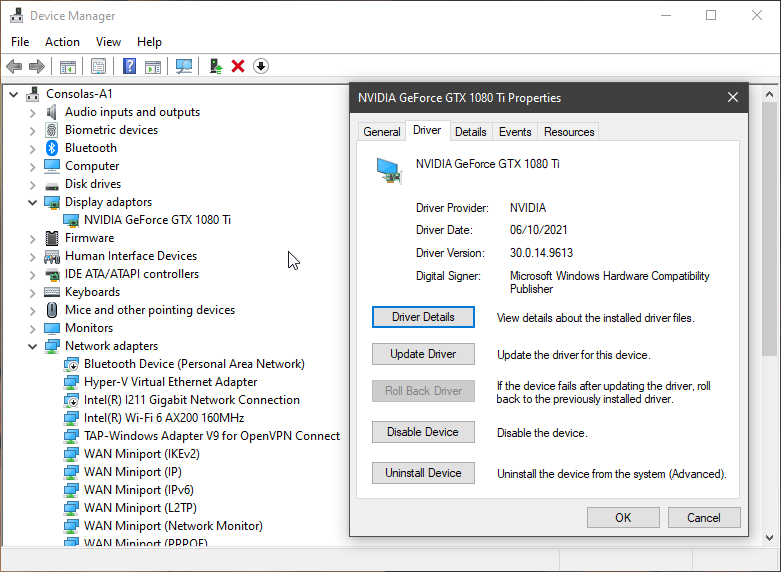Viewport: 781px width, 572px height.
Task: Click the Disable device down-arrow toolbar icon
Action: point(261,66)
